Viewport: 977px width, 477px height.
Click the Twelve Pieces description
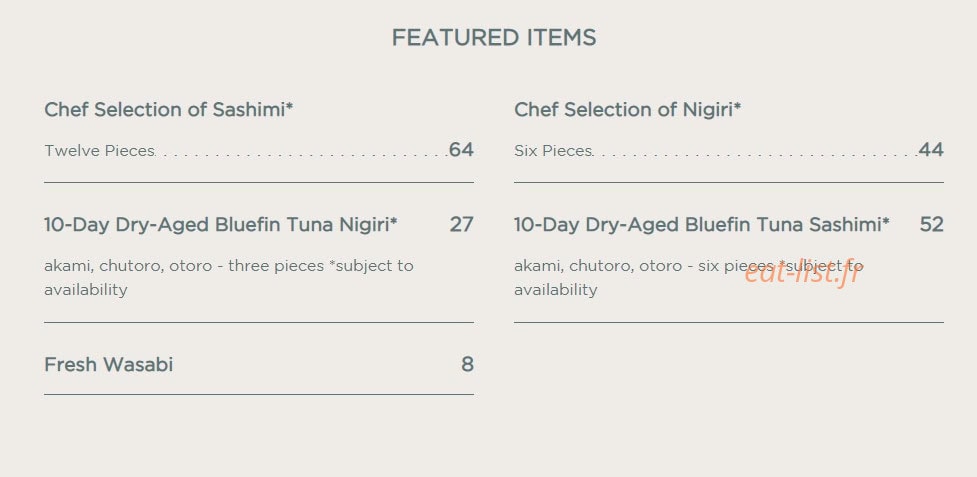tap(99, 151)
